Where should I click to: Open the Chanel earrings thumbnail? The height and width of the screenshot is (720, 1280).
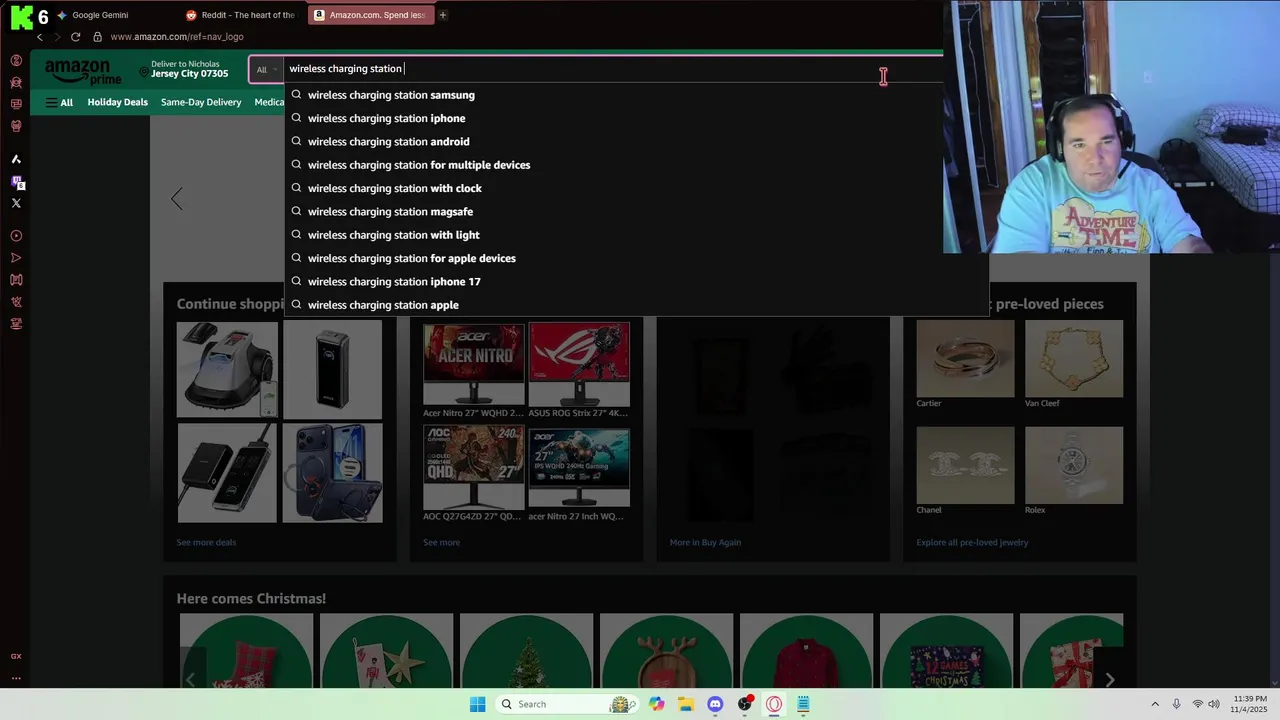click(x=965, y=465)
